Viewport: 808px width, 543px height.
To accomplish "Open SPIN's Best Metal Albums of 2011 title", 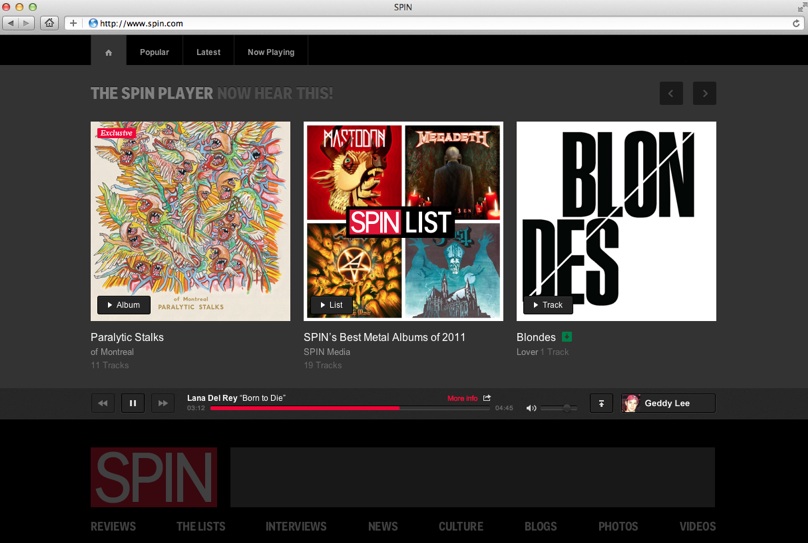I will 384,337.
